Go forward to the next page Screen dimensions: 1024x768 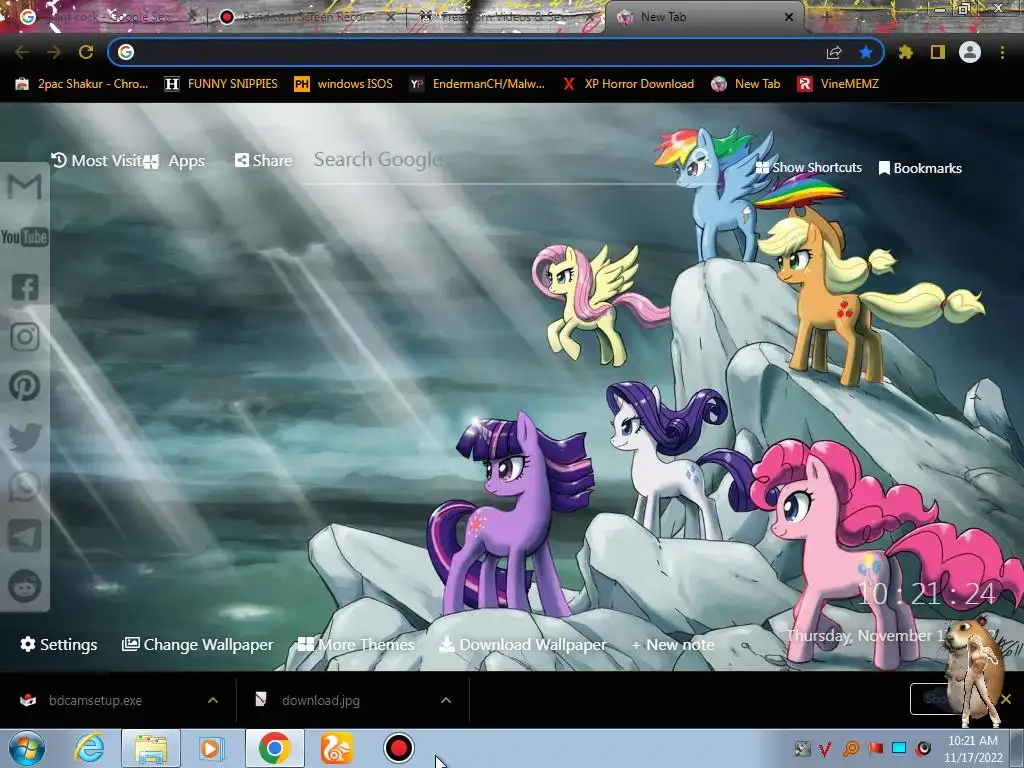tap(54, 52)
